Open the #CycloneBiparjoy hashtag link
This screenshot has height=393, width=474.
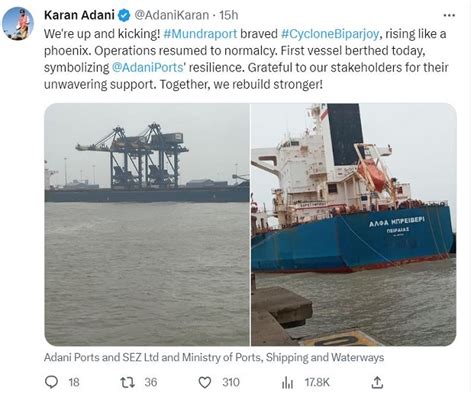pyautogui.click(x=330, y=34)
